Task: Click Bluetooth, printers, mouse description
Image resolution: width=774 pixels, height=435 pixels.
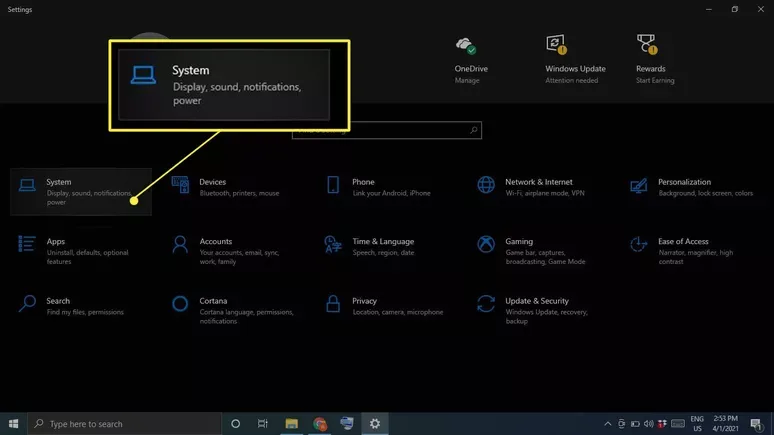Action: coord(239,193)
